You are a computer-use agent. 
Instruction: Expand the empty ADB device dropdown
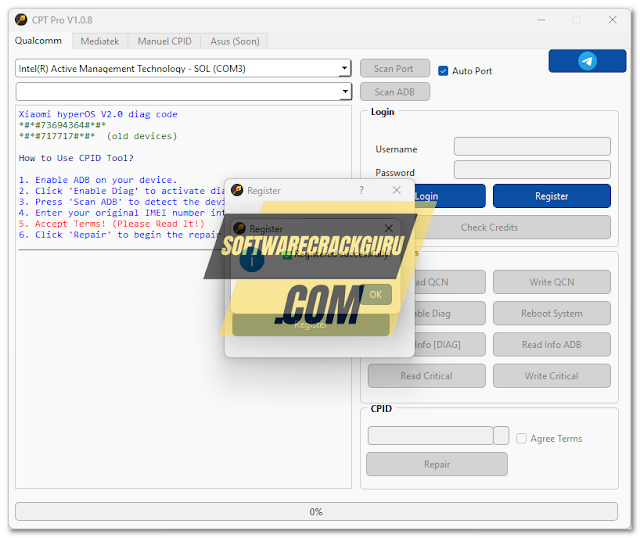(345, 91)
